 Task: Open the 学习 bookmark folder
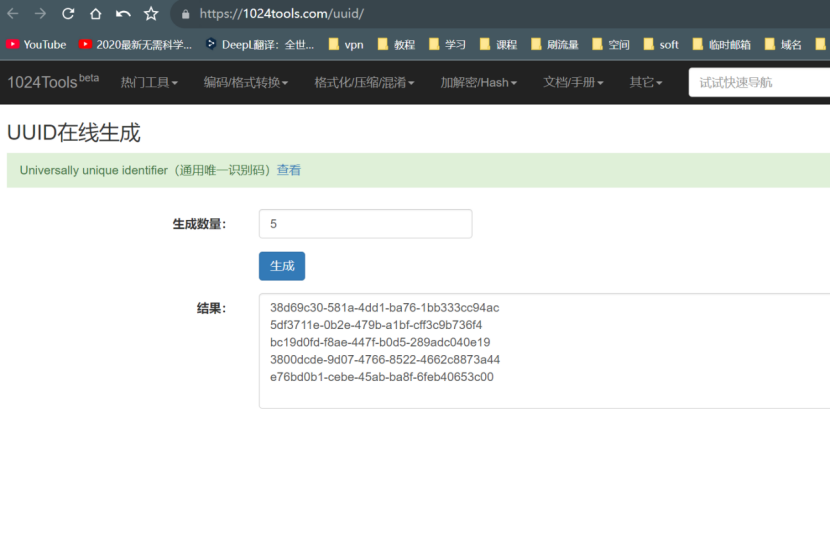(x=447, y=45)
